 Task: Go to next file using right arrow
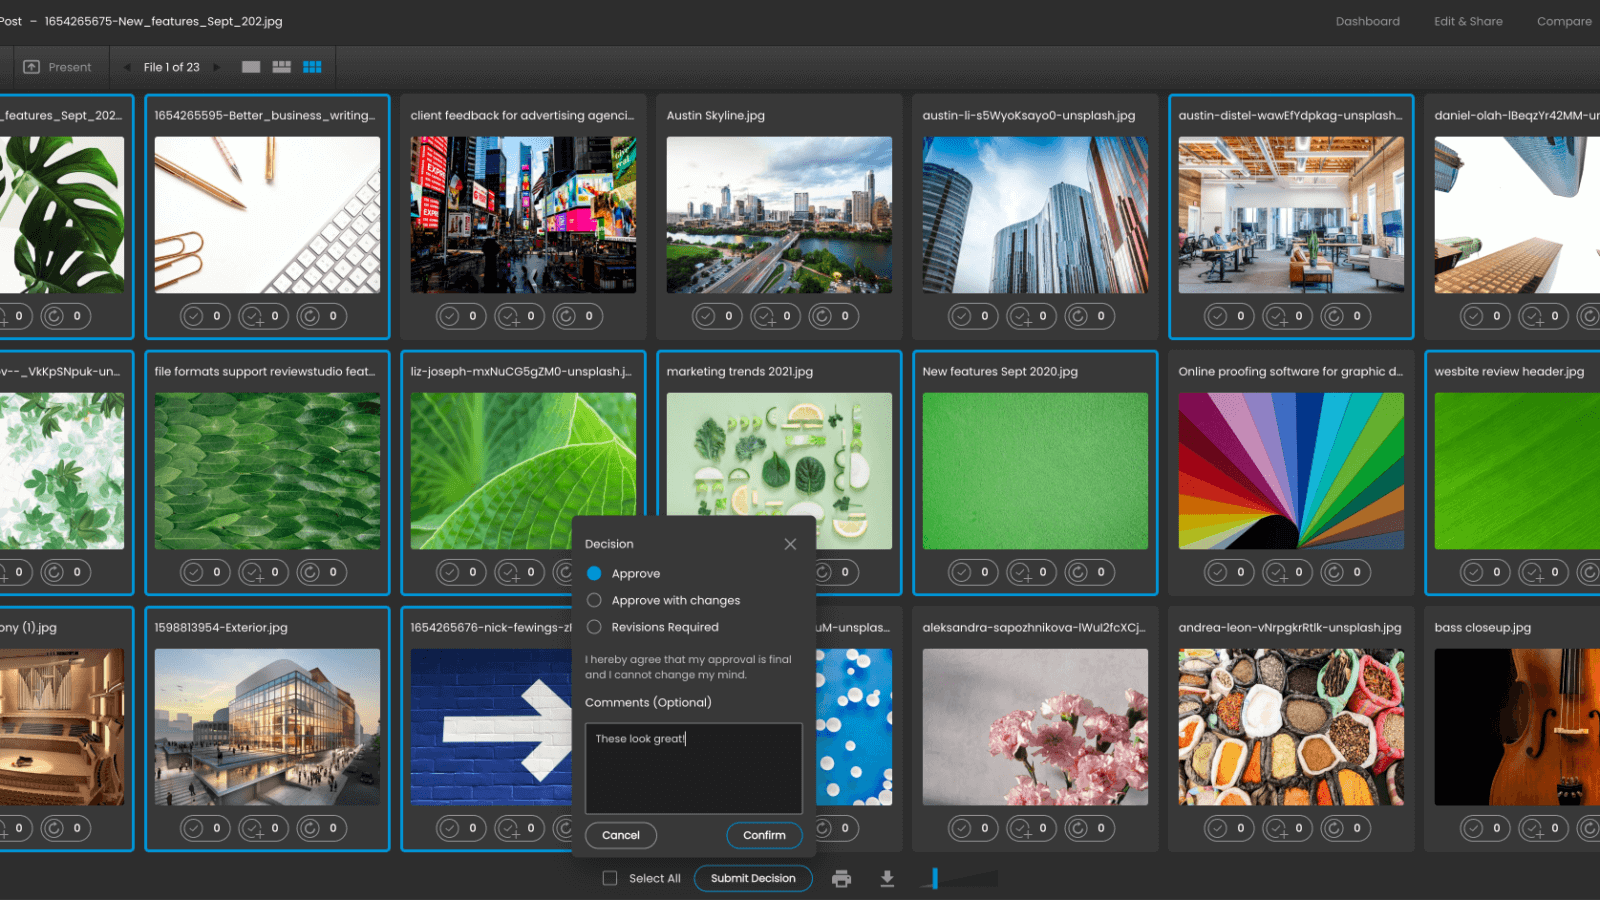coord(217,67)
